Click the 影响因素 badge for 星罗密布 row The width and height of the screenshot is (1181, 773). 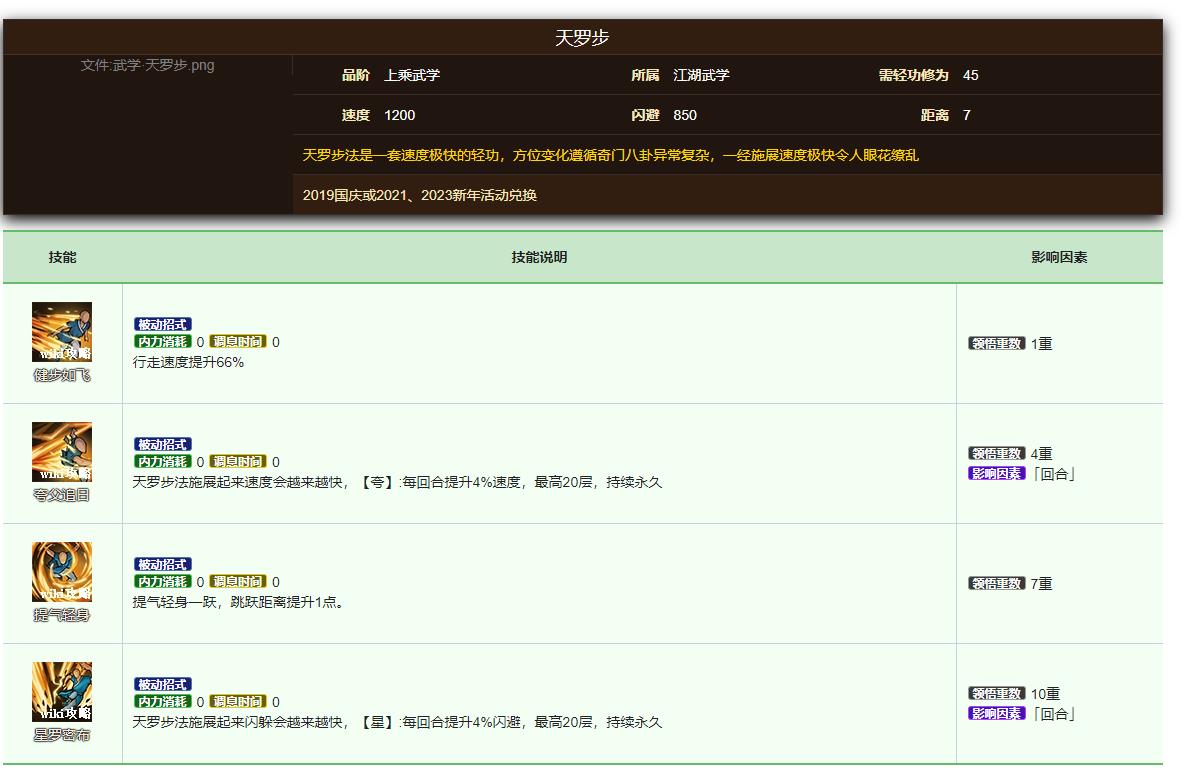tap(996, 715)
